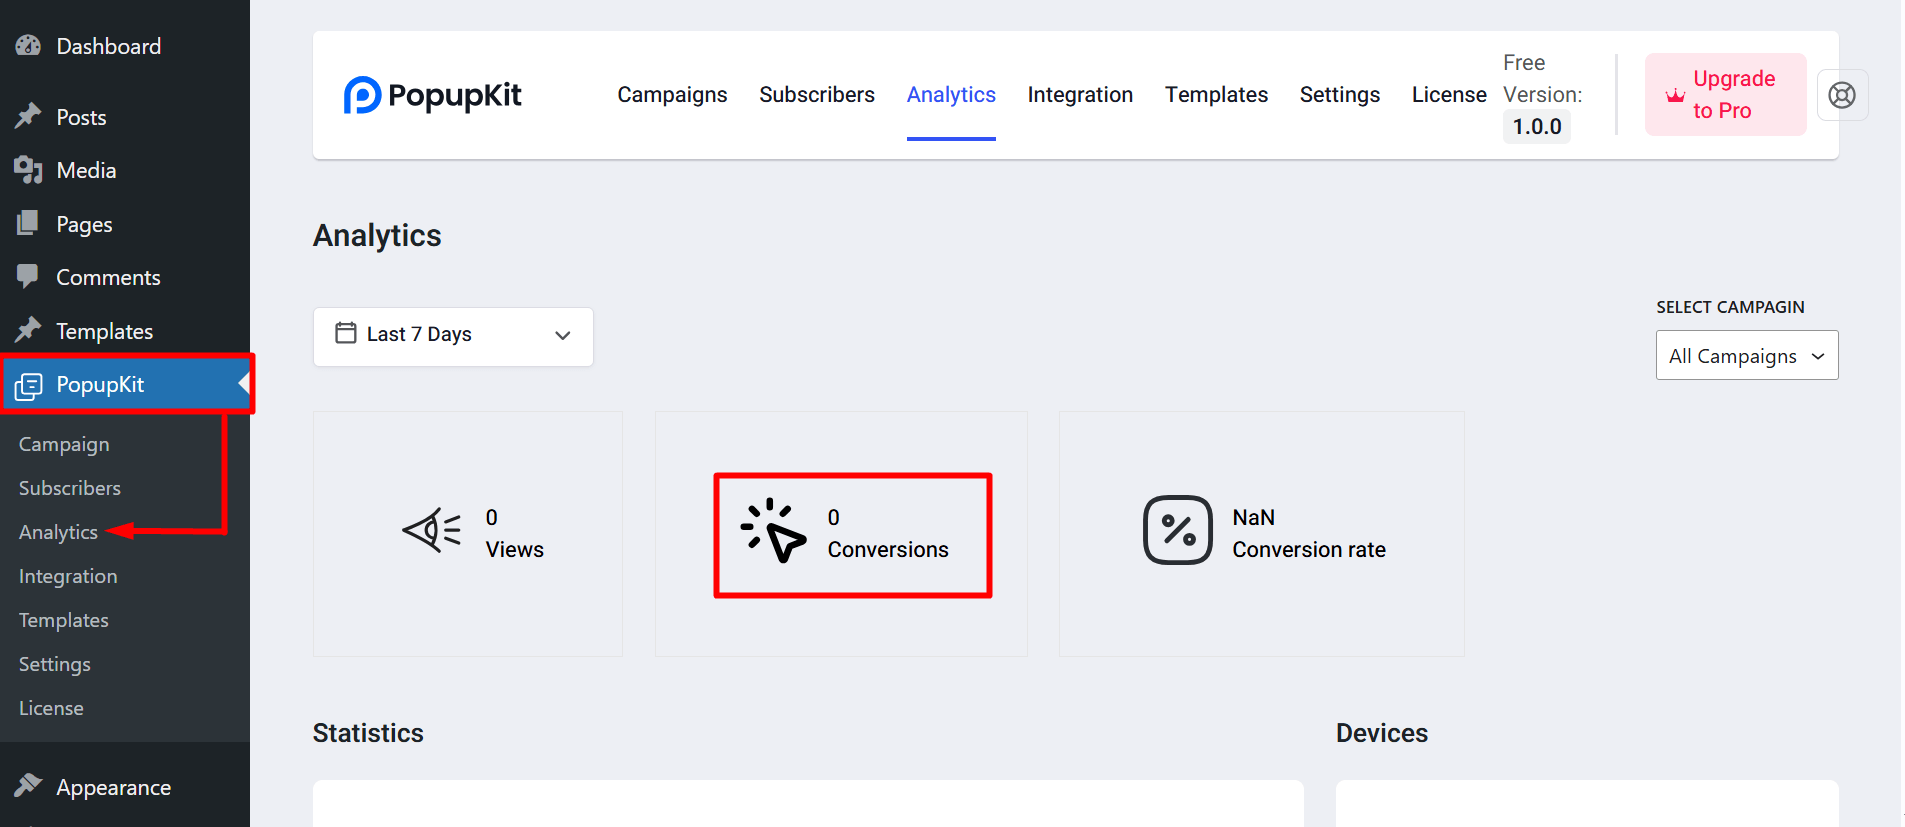Viewport: 1905px width, 827px height.
Task: Go to the Subscribers tab
Action: pos(817,95)
